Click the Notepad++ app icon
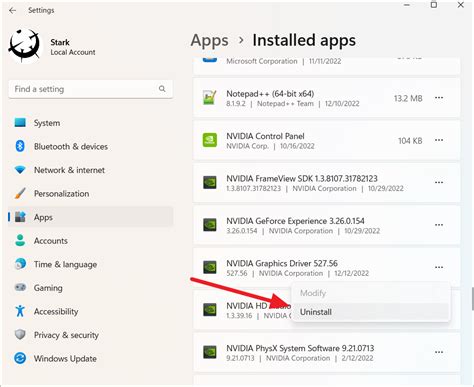This screenshot has height=387, width=474. tap(210, 98)
